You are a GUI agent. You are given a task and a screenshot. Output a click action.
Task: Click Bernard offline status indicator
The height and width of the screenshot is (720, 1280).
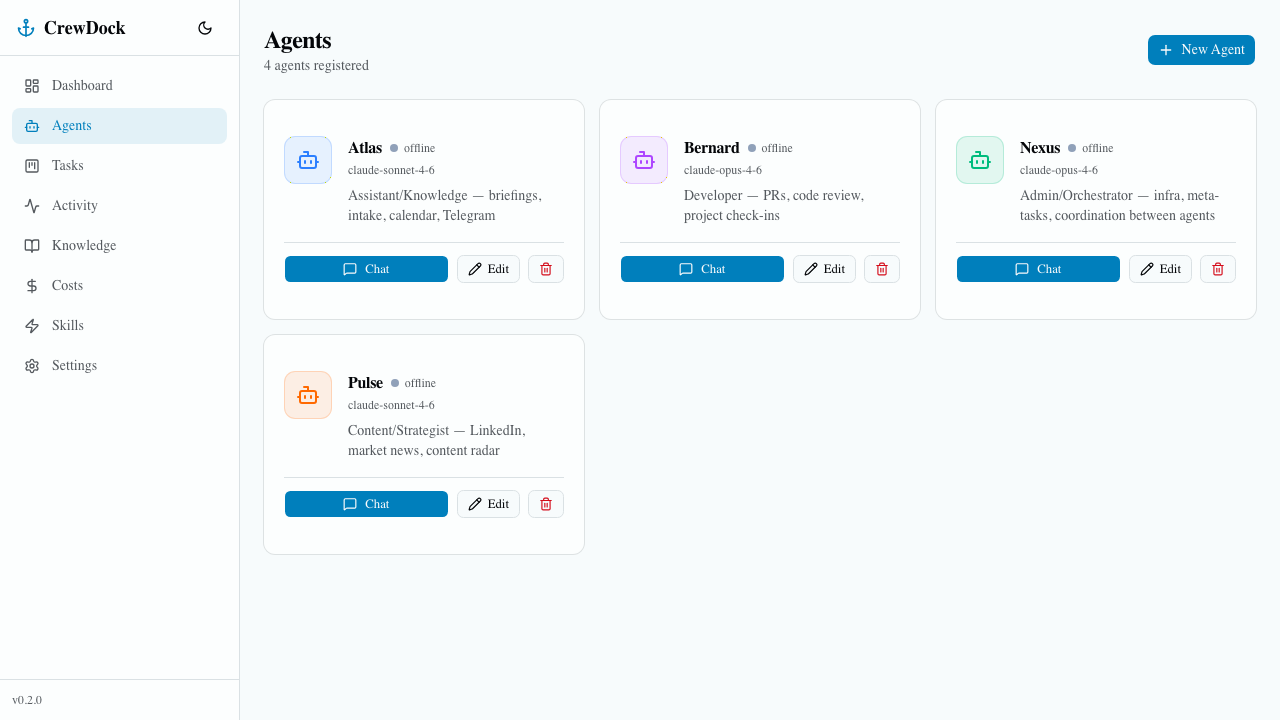point(770,148)
